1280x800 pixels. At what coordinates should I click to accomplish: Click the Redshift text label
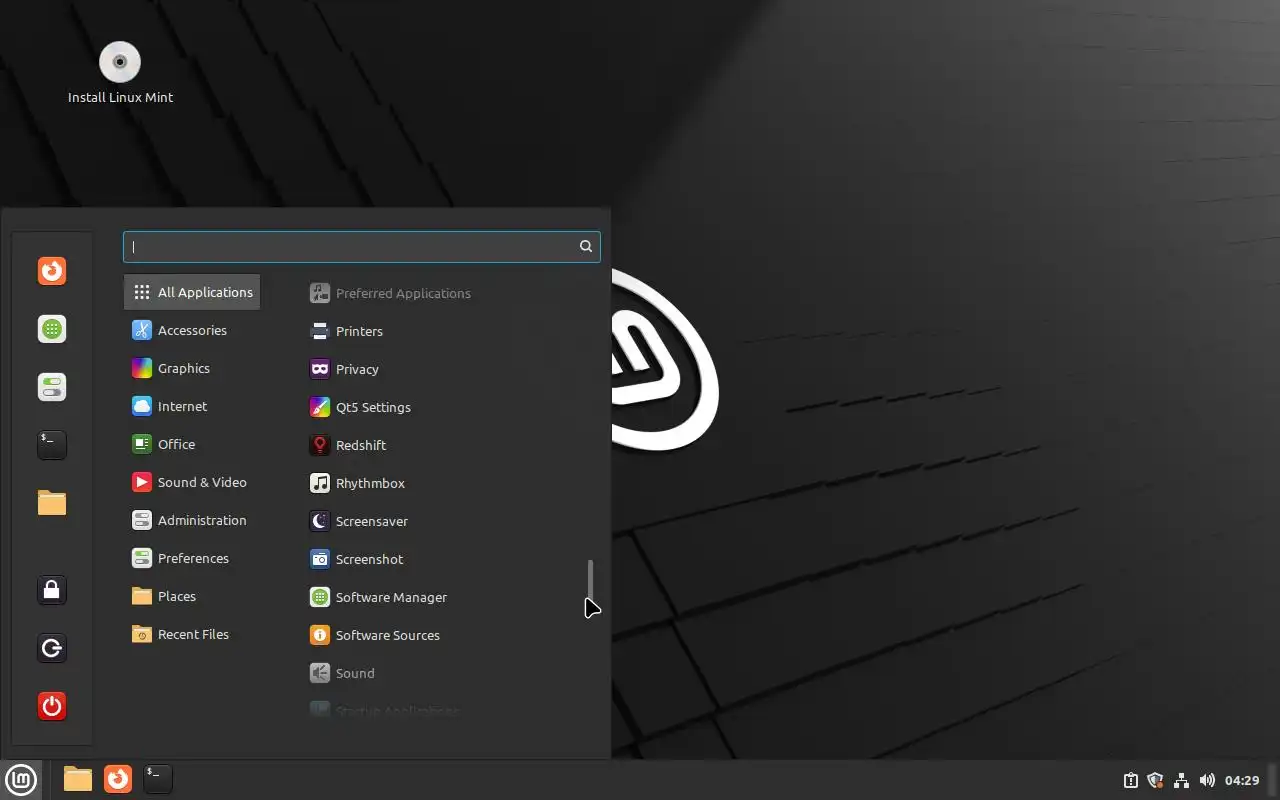(x=361, y=445)
